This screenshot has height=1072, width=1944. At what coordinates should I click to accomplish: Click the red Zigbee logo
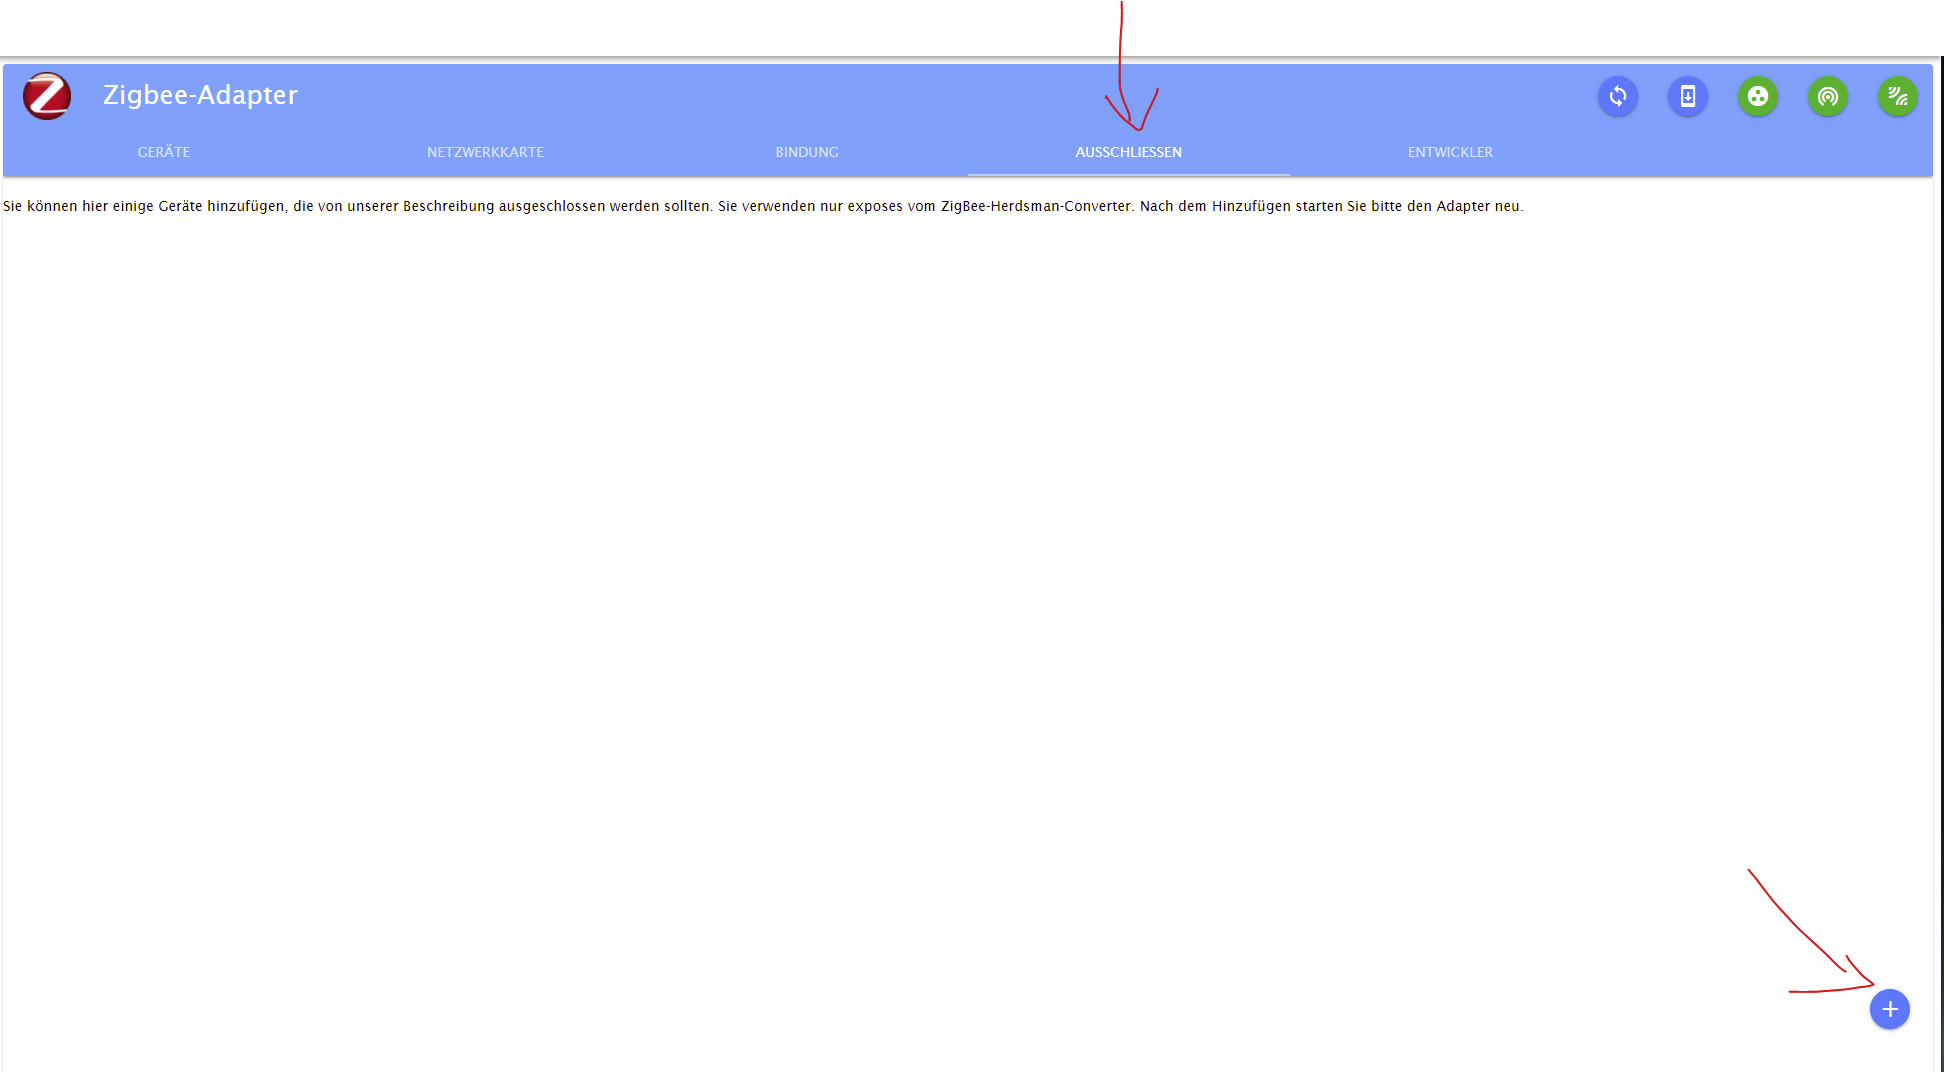(x=47, y=96)
